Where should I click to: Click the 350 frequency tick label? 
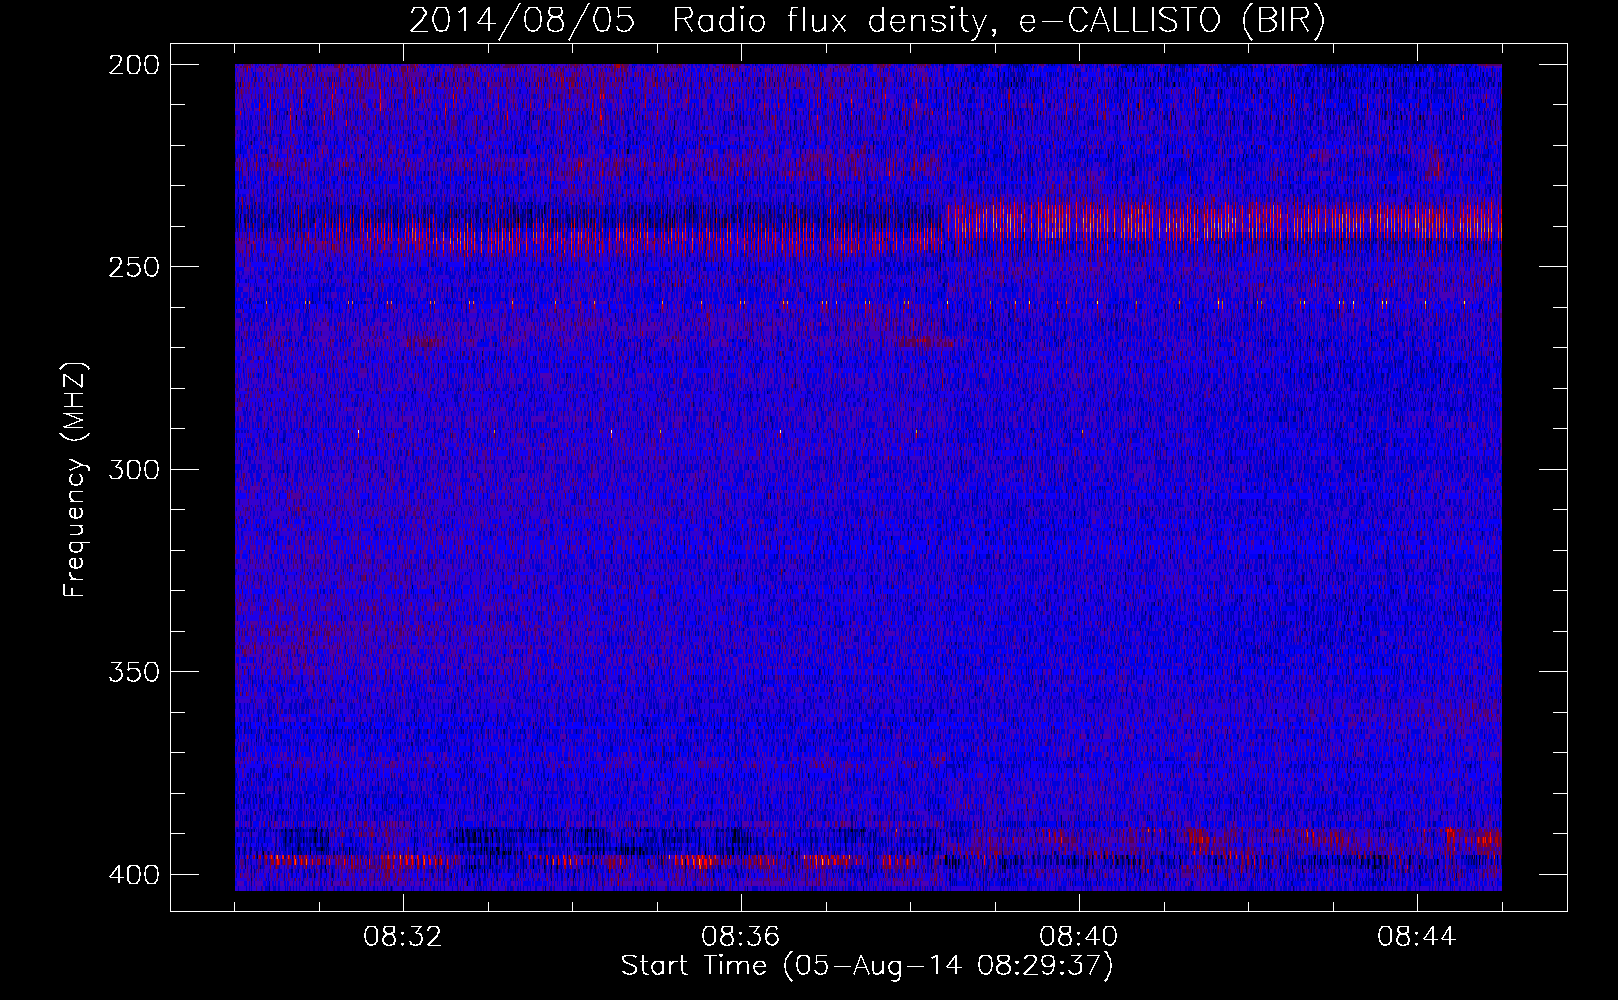(133, 671)
